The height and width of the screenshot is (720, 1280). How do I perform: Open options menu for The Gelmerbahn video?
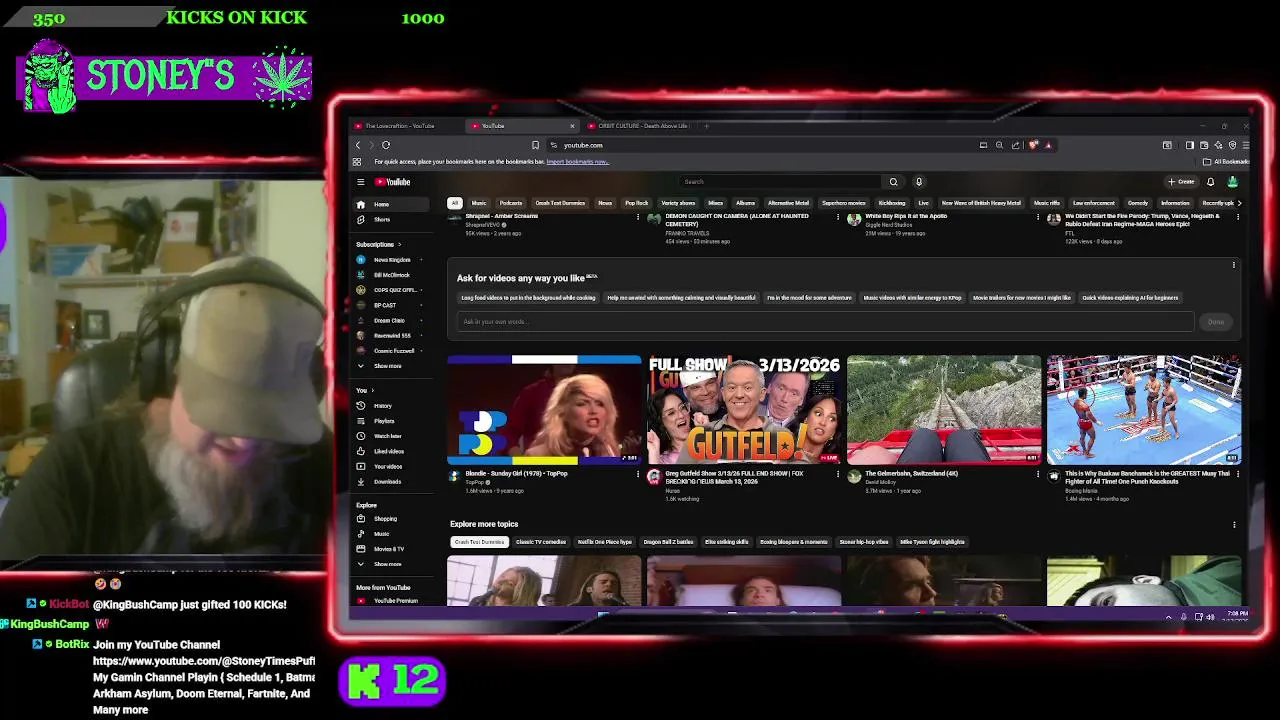tap(1037, 474)
